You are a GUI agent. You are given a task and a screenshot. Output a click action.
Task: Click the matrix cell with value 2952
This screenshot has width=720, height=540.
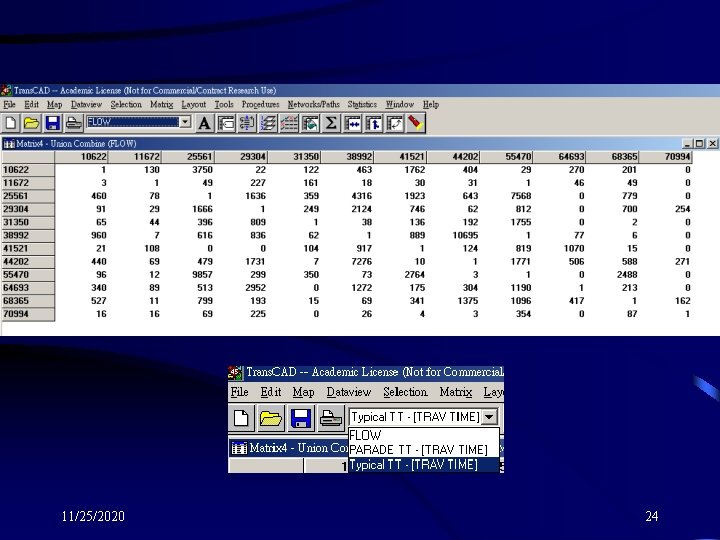click(255, 288)
